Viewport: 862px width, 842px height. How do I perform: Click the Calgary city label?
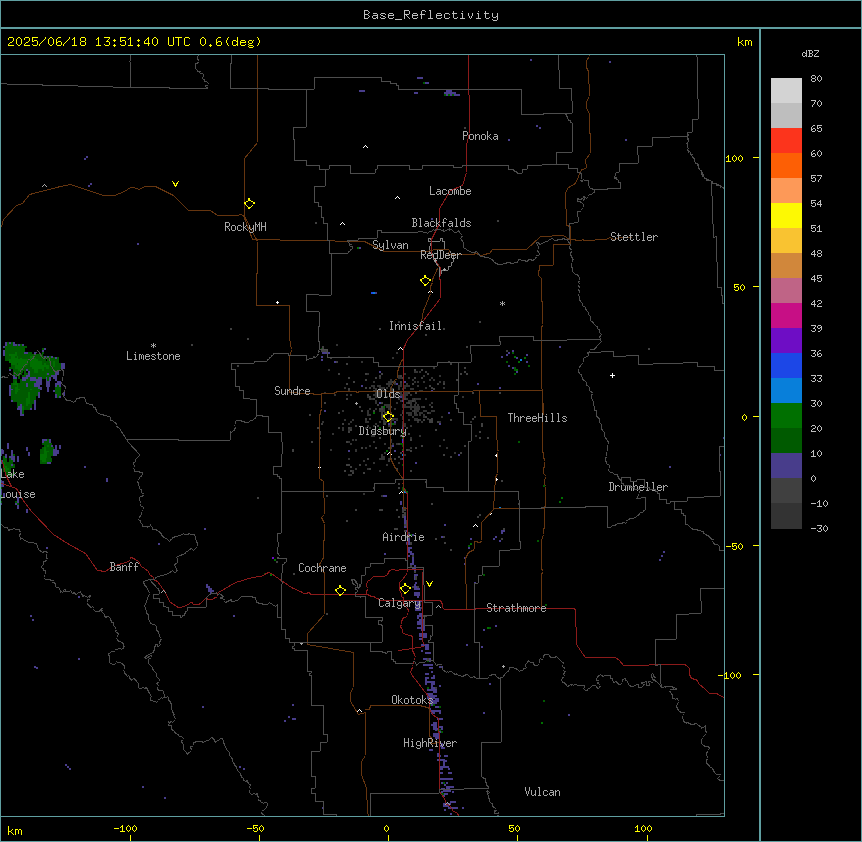(400, 603)
